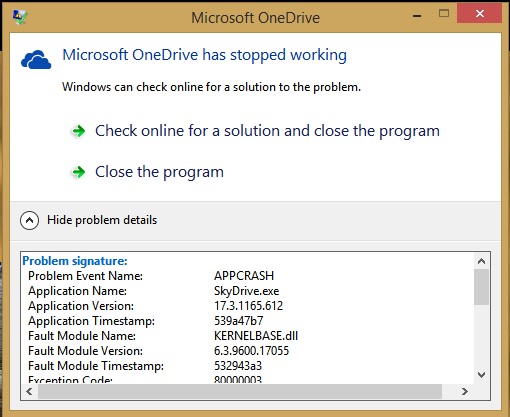Close the dialog with red X
The height and width of the screenshot is (417, 510).
[480, 13]
